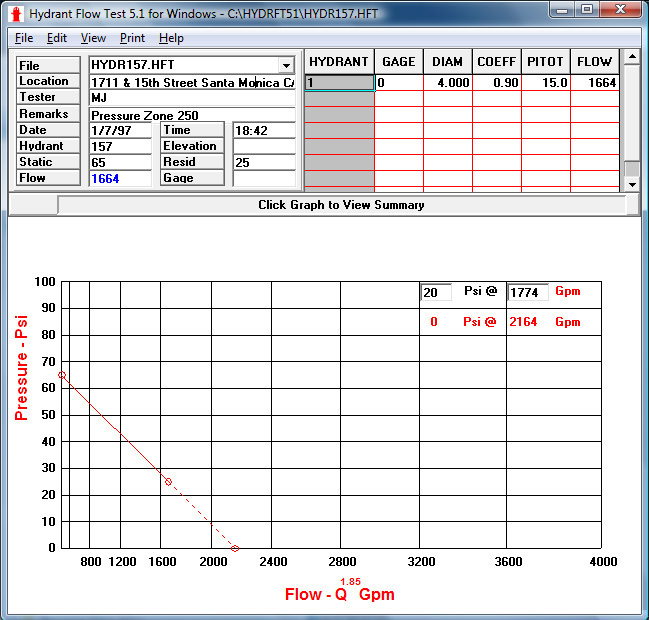Click the Location label button
Viewport: 649px width, 620px height.
(48, 81)
